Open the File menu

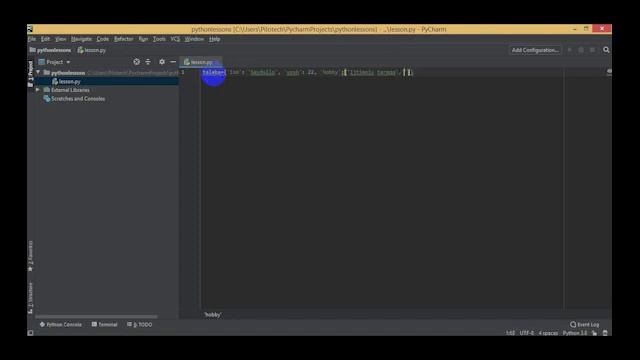pos(32,39)
